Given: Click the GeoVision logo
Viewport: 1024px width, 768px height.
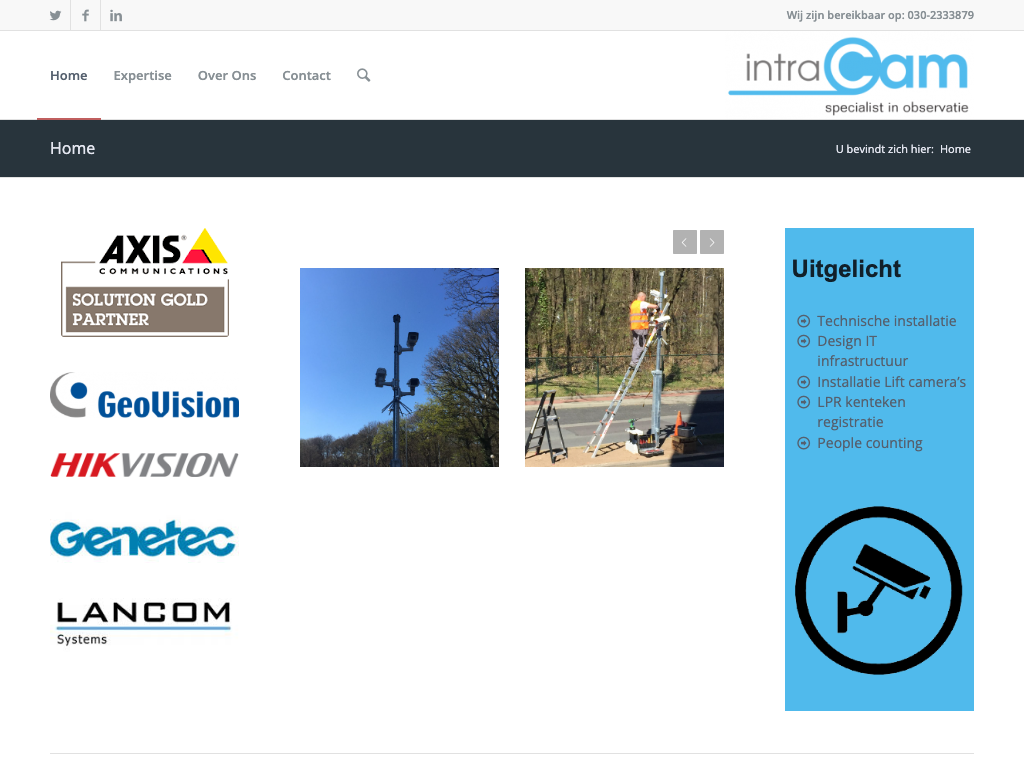Looking at the screenshot, I should coord(145,396).
